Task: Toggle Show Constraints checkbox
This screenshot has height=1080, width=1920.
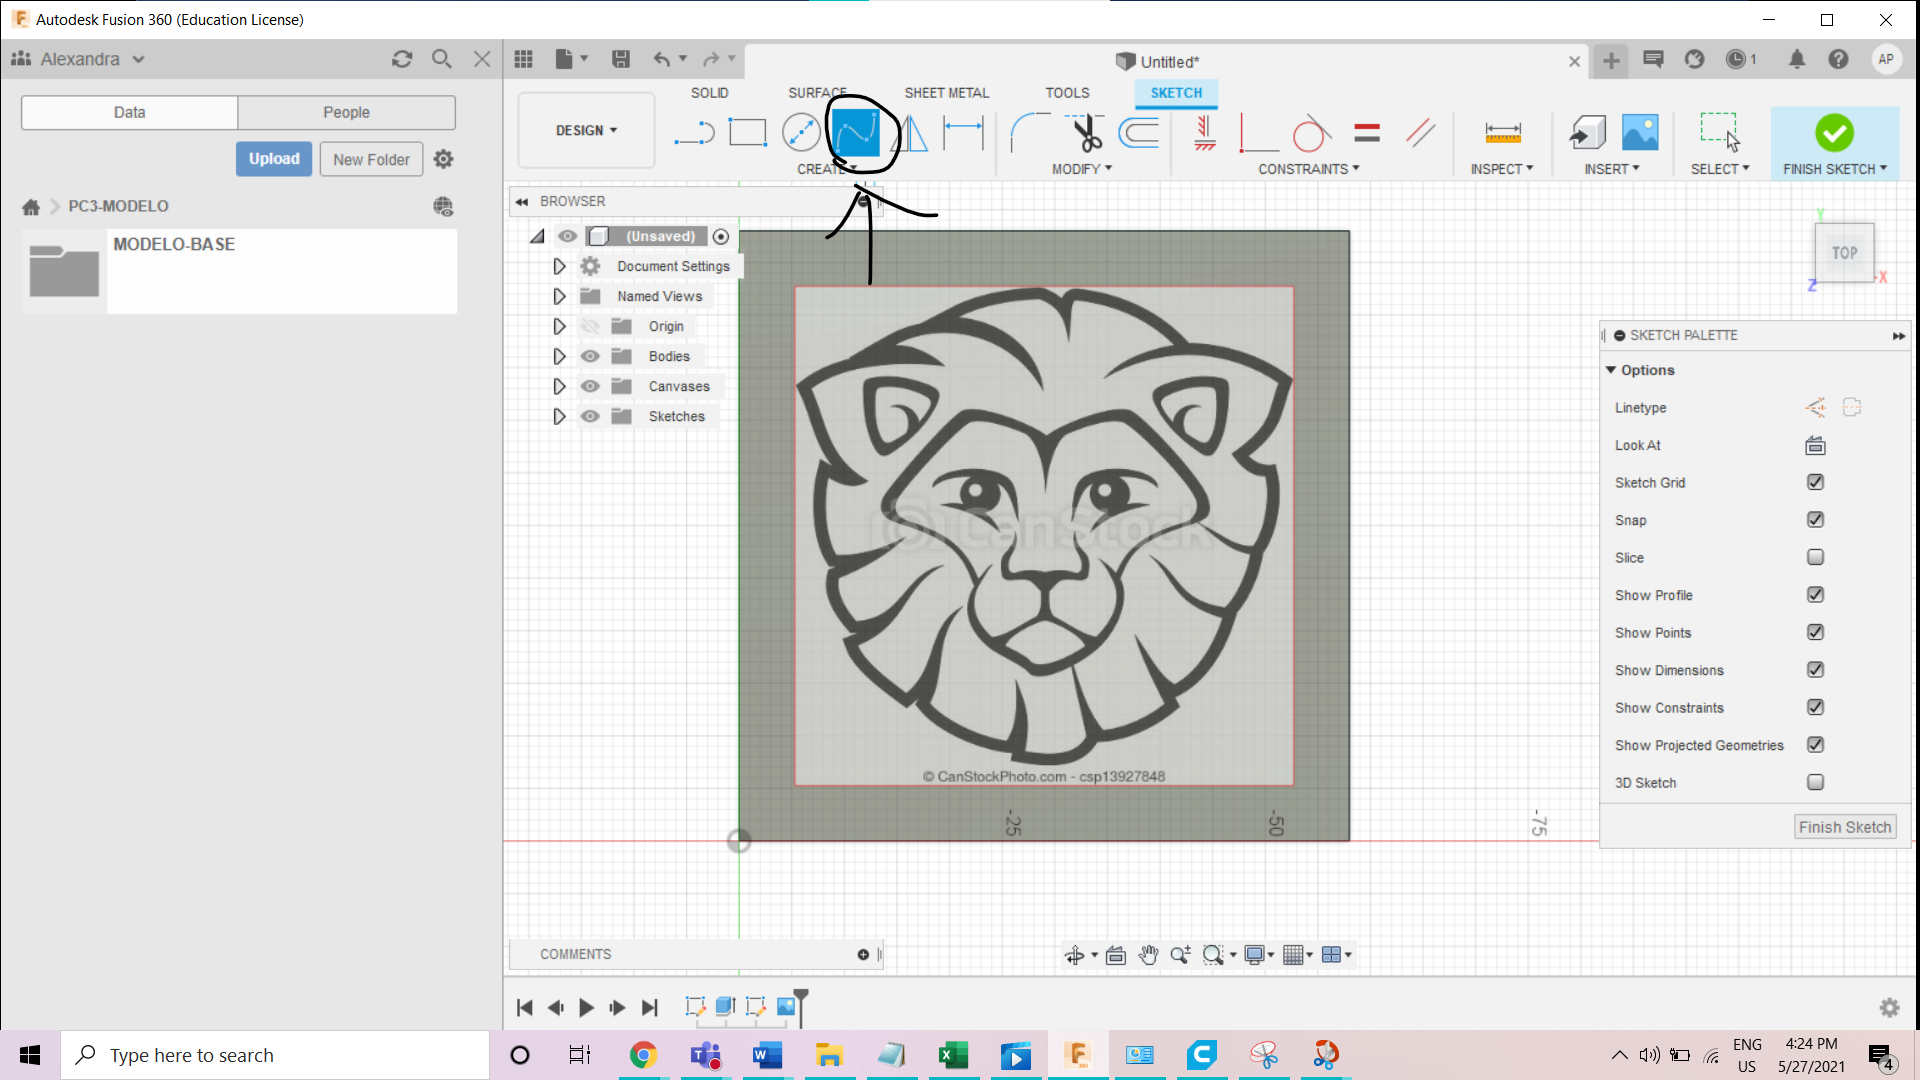Action: (1815, 707)
